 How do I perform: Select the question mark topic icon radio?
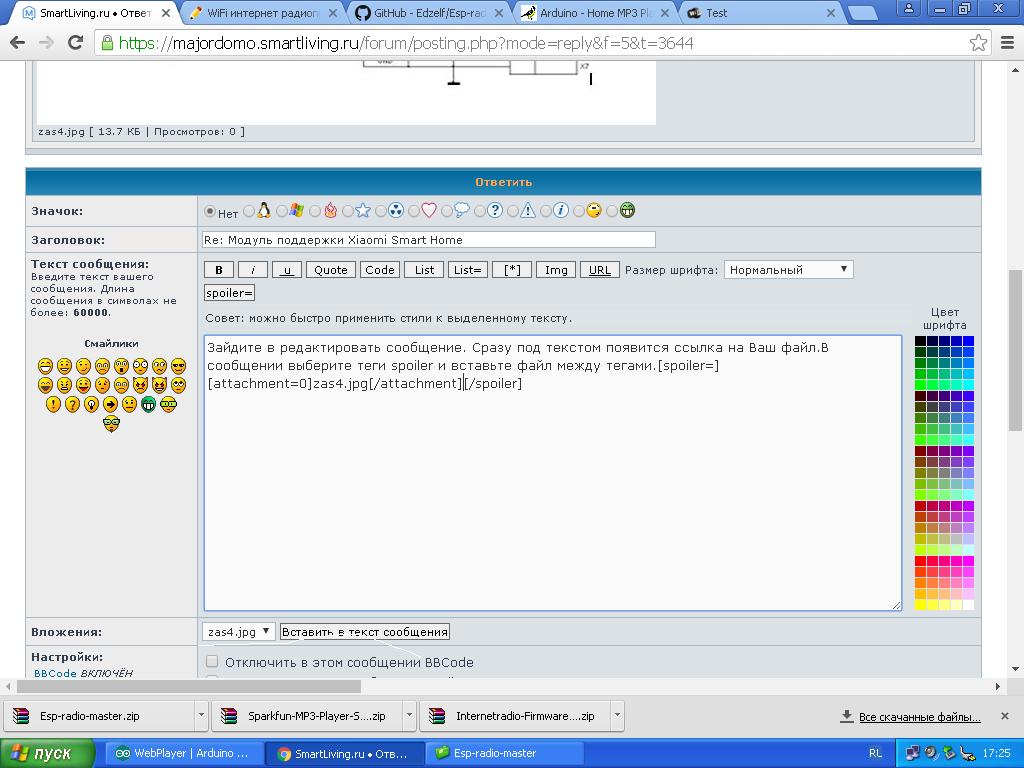tap(480, 212)
